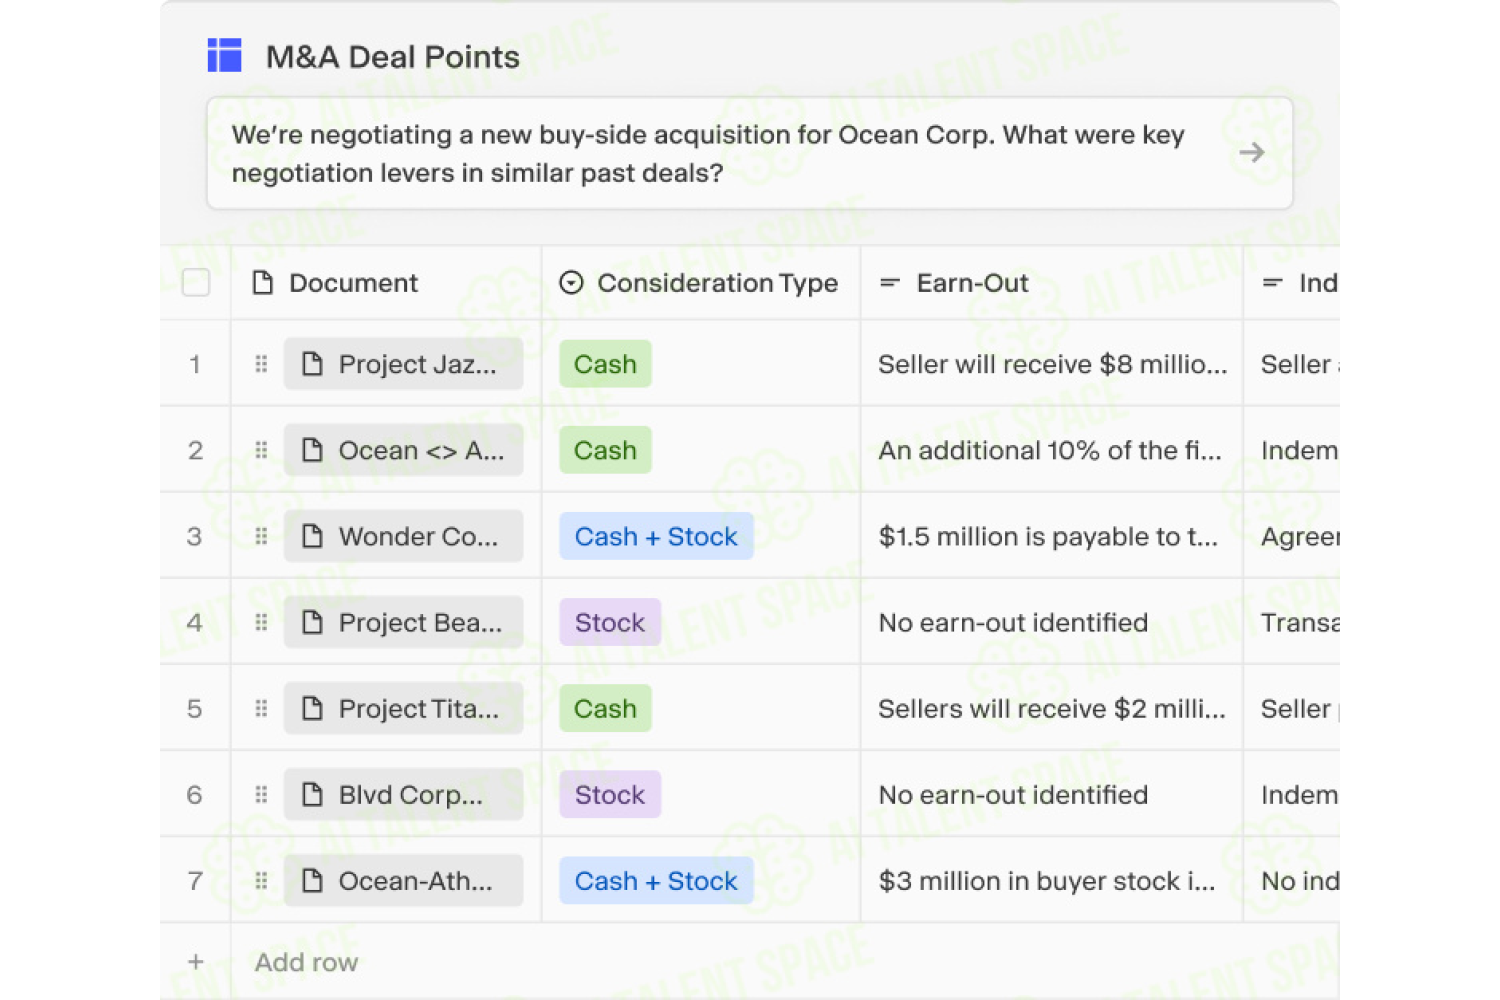Click Add row at the table bottom
Viewport: 1500px width, 1000px height.
click(x=306, y=962)
